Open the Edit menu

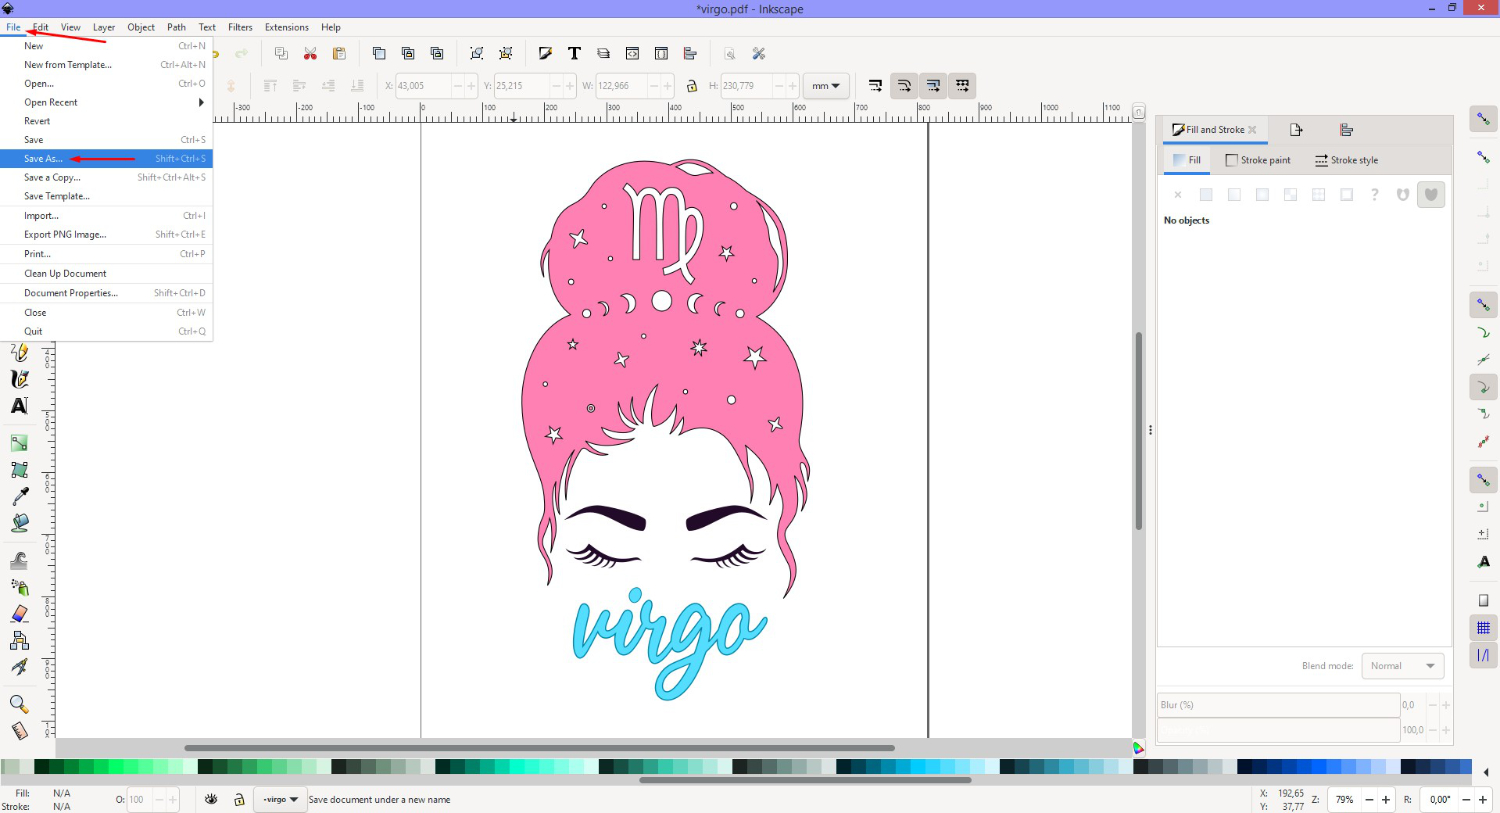point(40,27)
